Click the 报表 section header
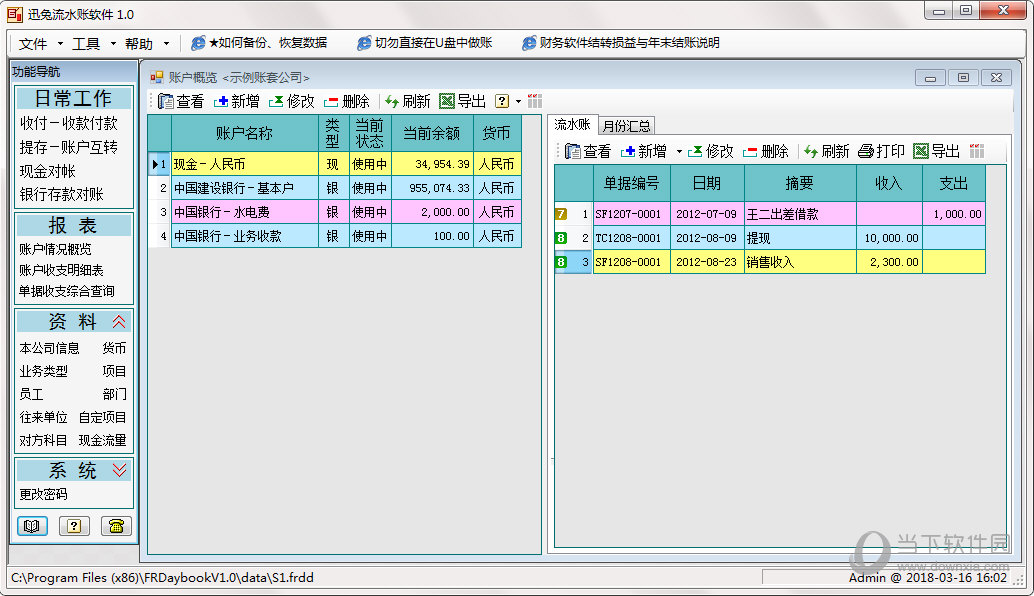Screen dimensions: 1034x596 [x=74, y=225]
